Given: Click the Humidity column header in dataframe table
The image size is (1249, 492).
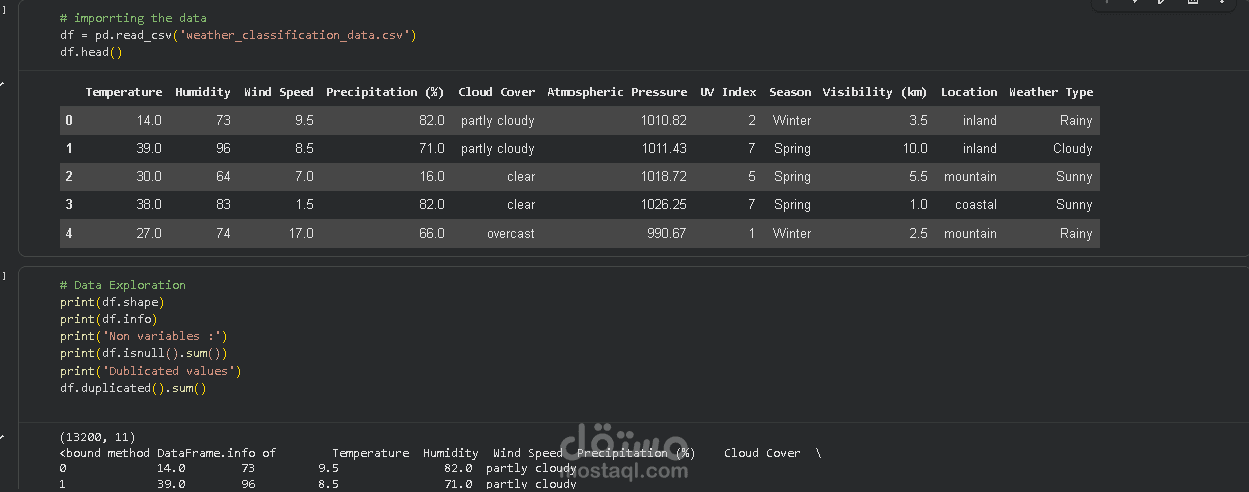Looking at the screenshot, I should (203, 92).
